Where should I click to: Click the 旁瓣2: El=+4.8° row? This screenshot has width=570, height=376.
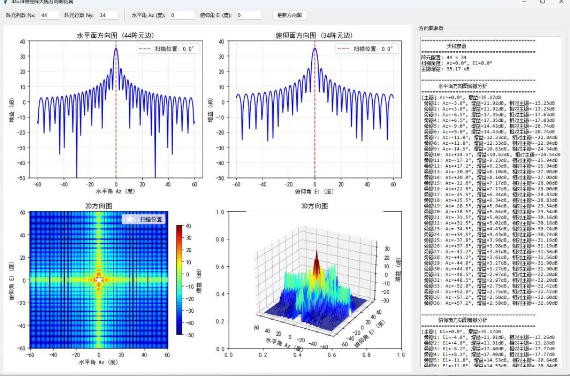coord(489,343)
